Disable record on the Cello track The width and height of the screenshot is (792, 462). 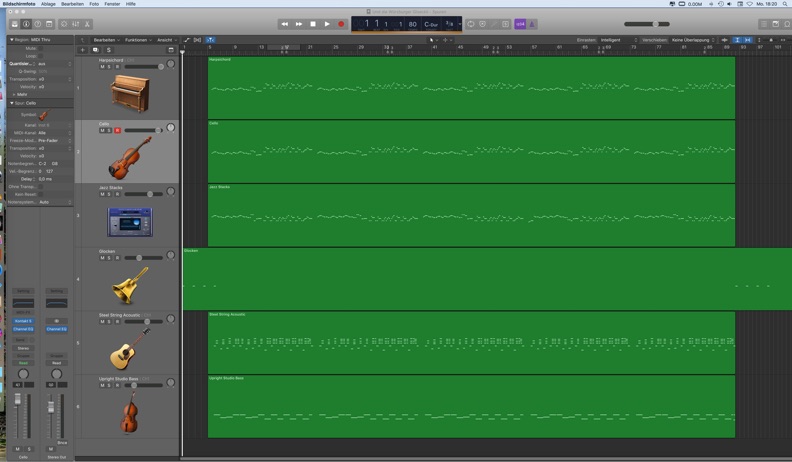pos(117,130)
